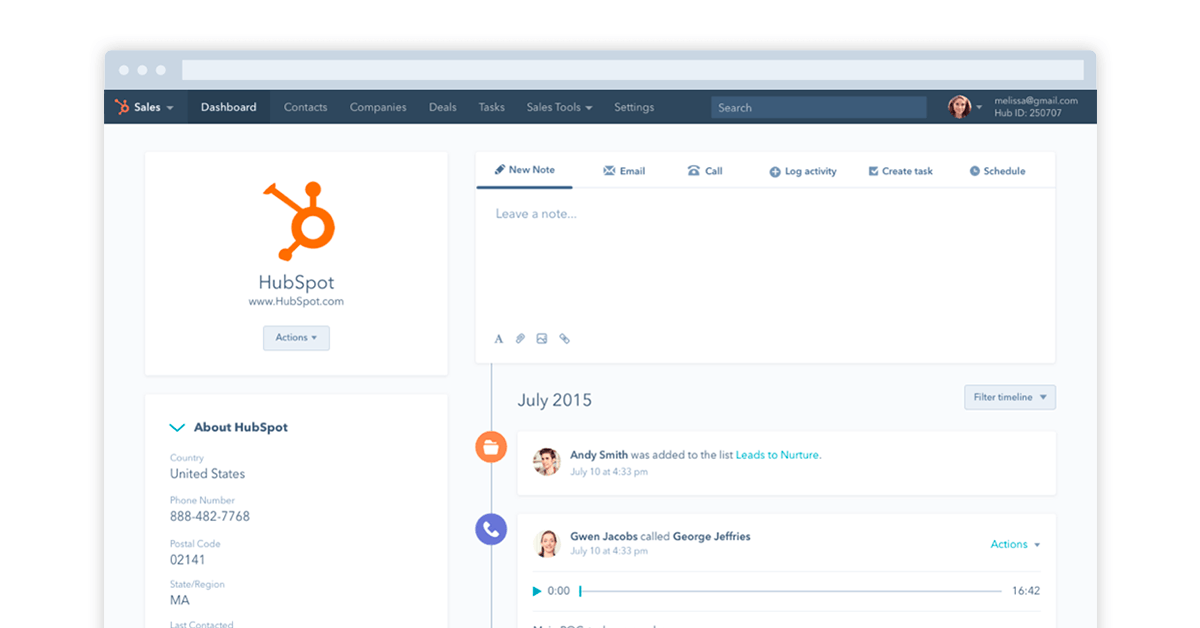Open the Call tab with phone icon
The height and width of the screenshot is (628, 1200).
click(692, 171)
